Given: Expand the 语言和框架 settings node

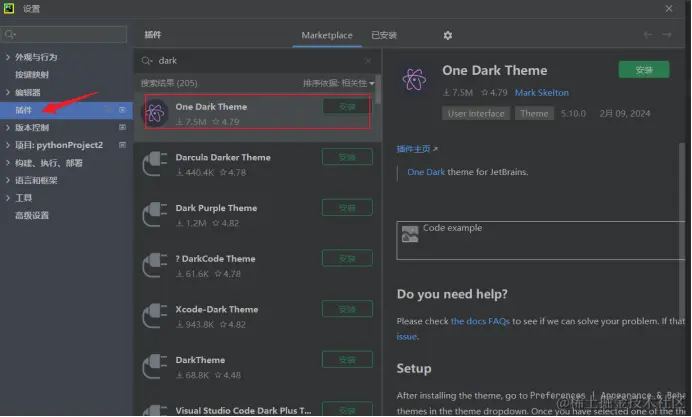Looking at the screenshot, I should coord(8,180).
